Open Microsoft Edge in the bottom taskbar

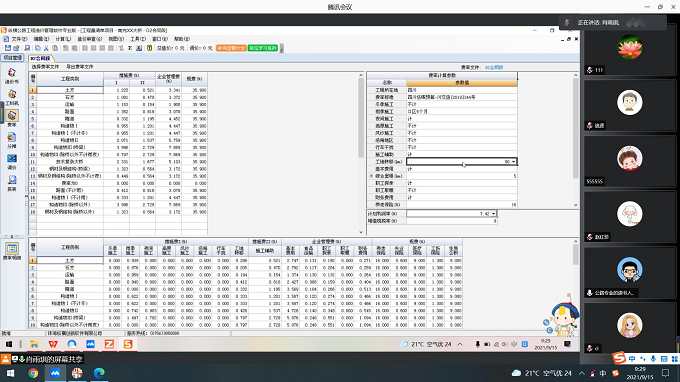pyautogui.click(x=99, y=373)
